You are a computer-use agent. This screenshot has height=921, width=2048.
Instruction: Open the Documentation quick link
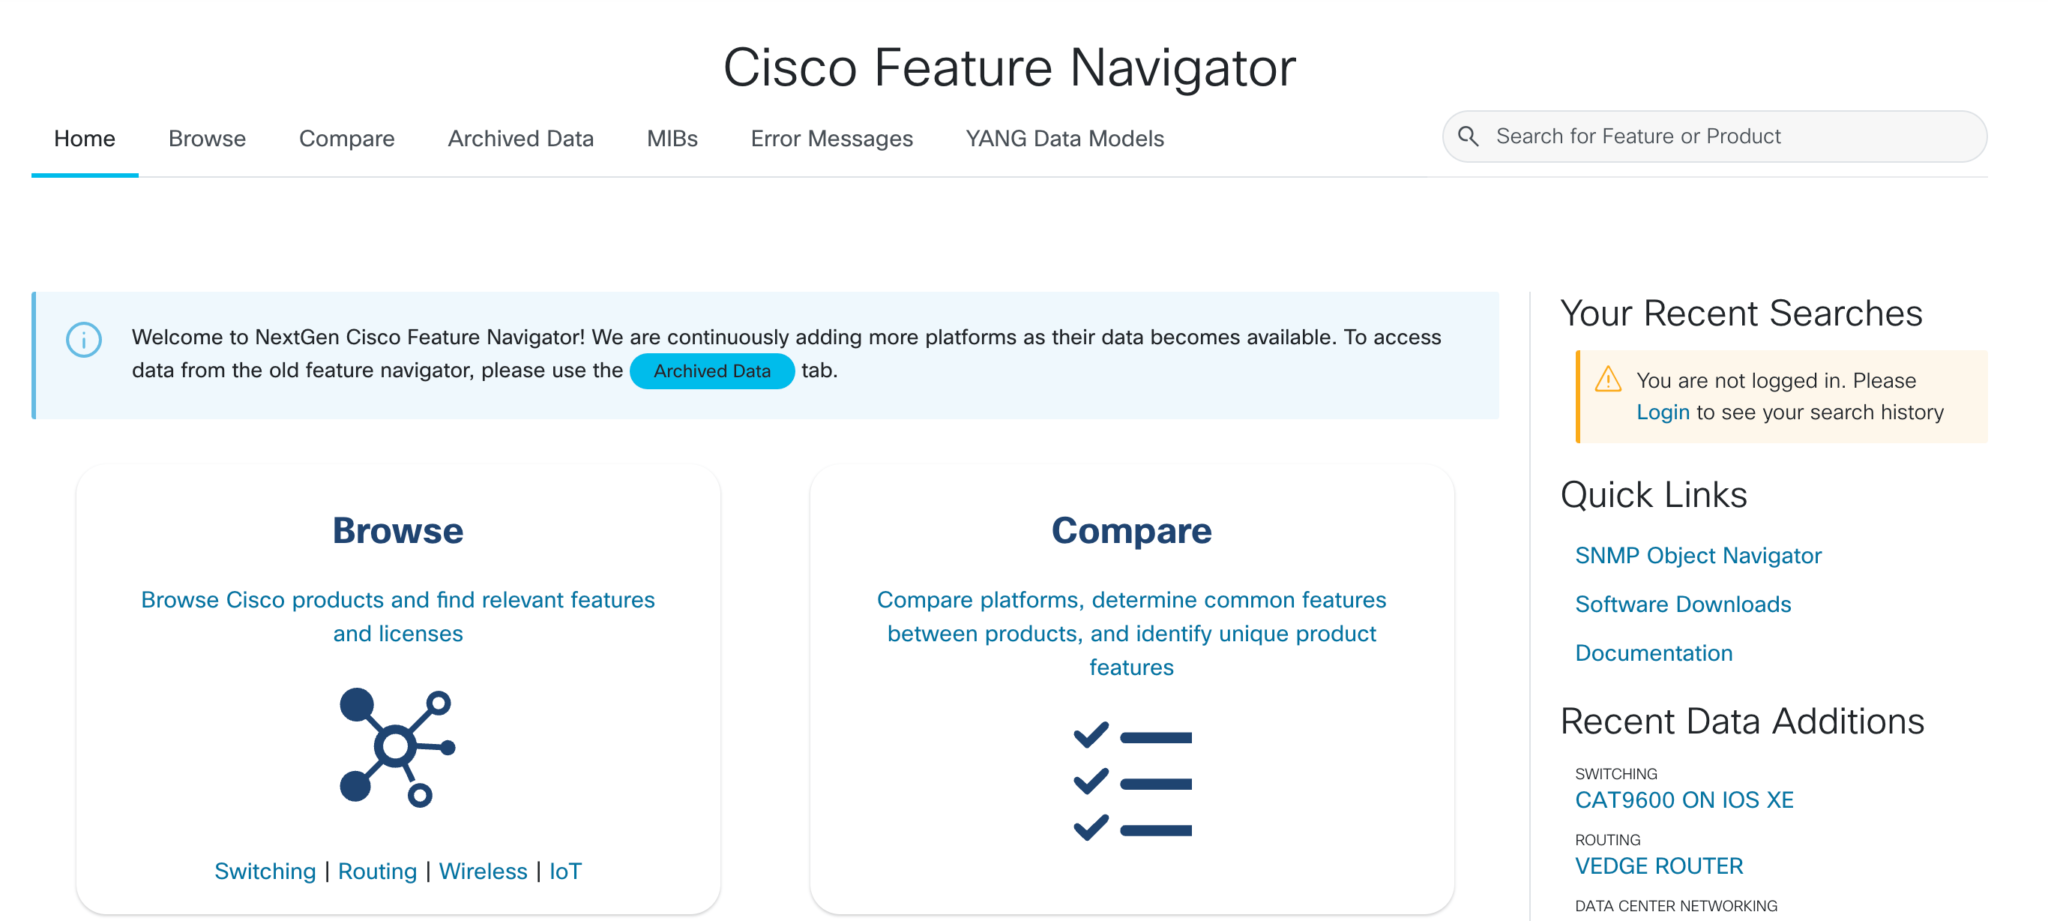[1654, 652]
